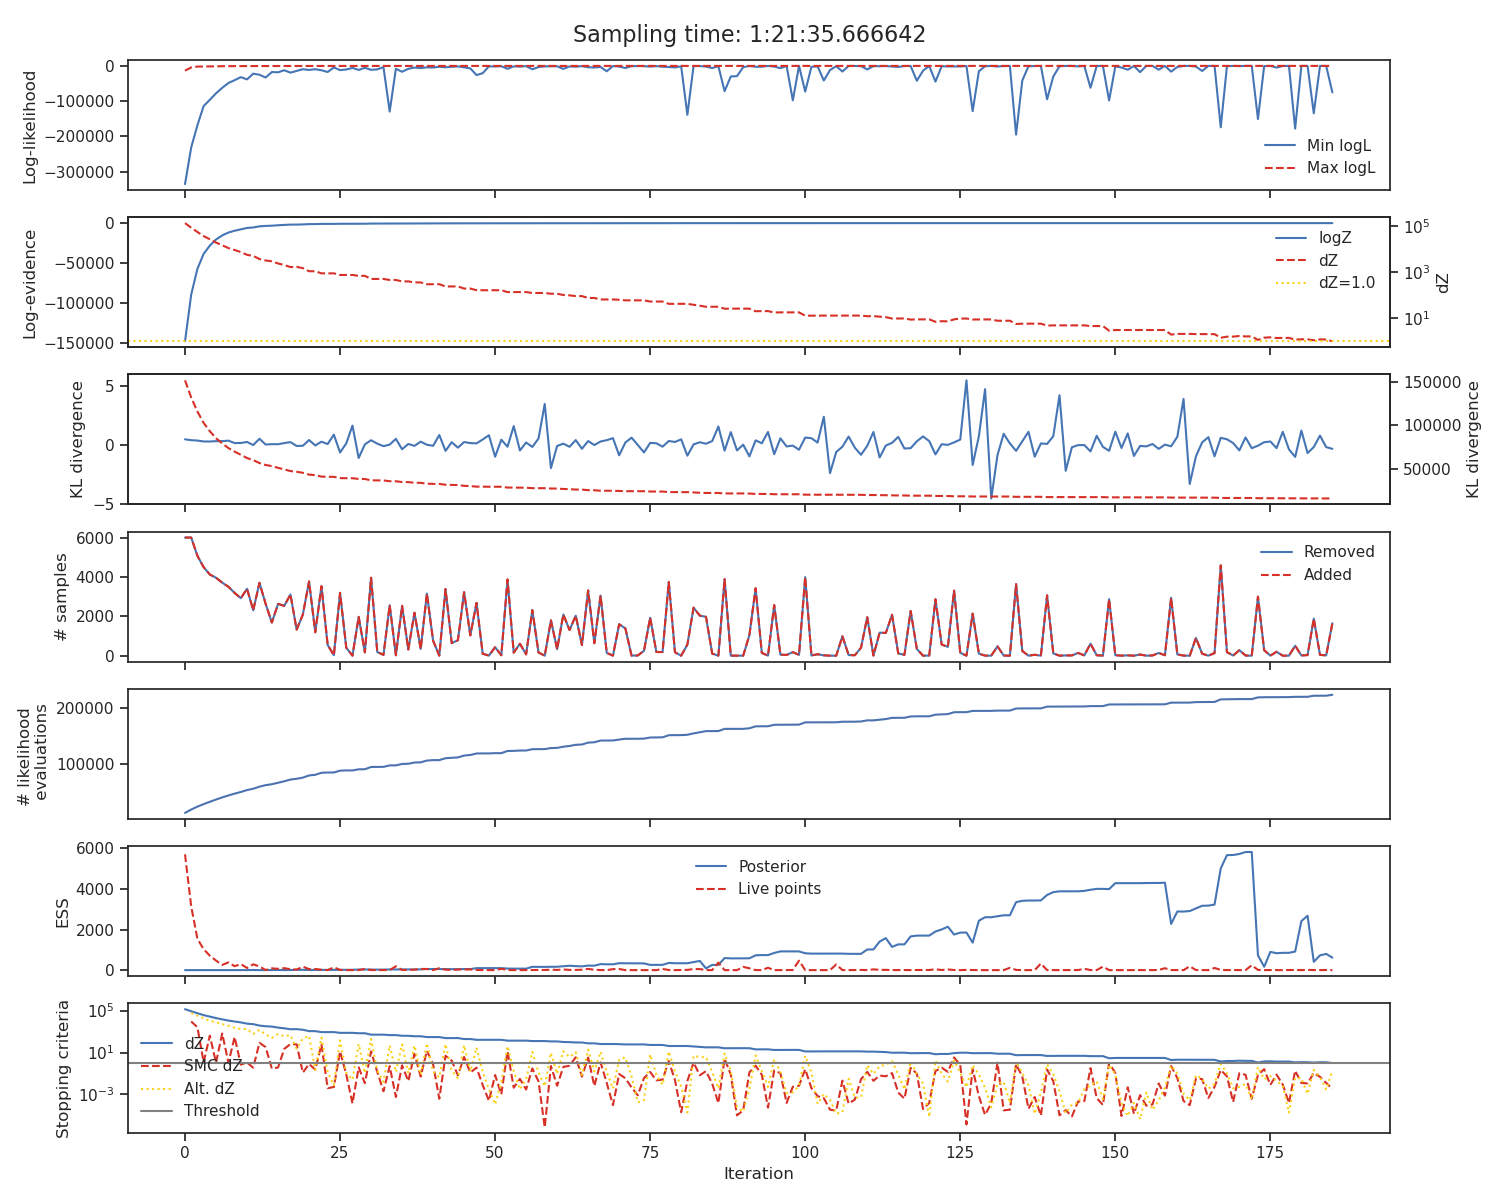The image size is (1500, 1200).
Task: Click the 'Log-likelihood' y-axis label
Action: [30, 127]
